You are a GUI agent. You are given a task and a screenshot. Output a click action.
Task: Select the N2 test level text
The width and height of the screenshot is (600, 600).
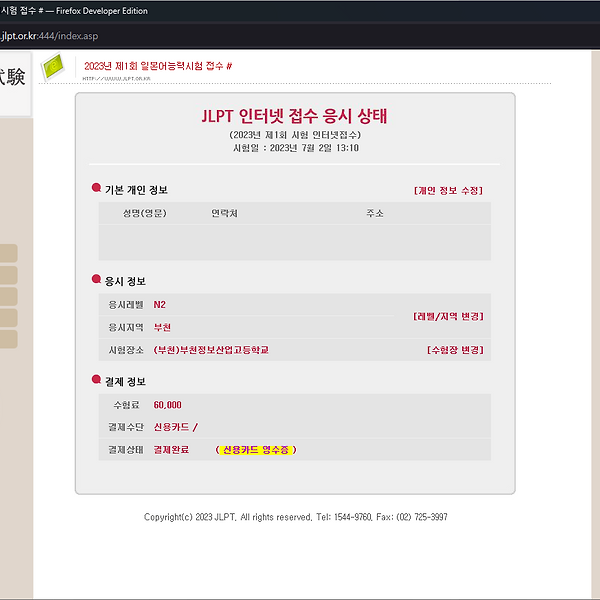[x=160, y=305]
